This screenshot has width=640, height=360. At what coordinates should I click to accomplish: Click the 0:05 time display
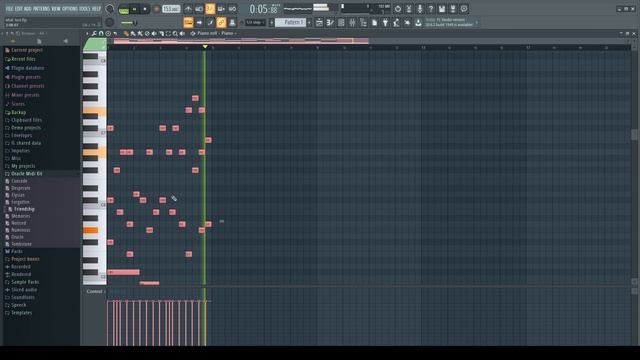point(264,9)
